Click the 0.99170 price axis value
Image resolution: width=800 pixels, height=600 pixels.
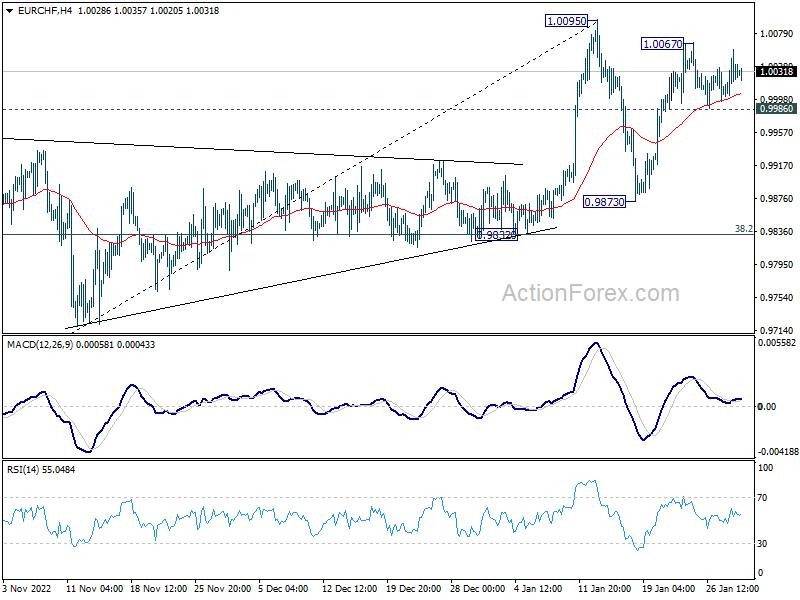[x=777, y=166]
